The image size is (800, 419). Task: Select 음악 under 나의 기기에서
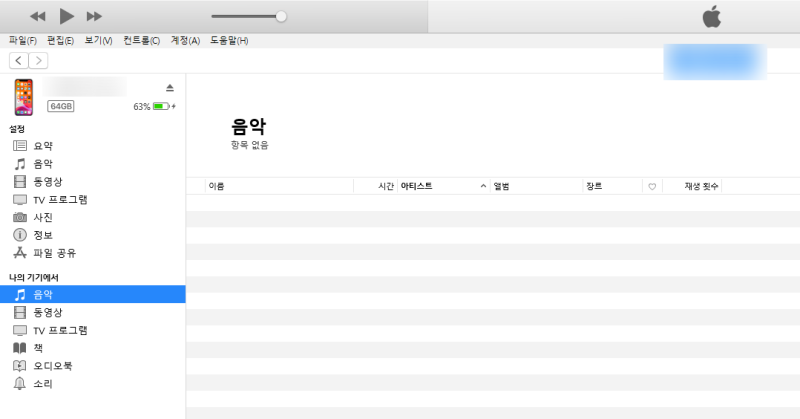[92, 294]
